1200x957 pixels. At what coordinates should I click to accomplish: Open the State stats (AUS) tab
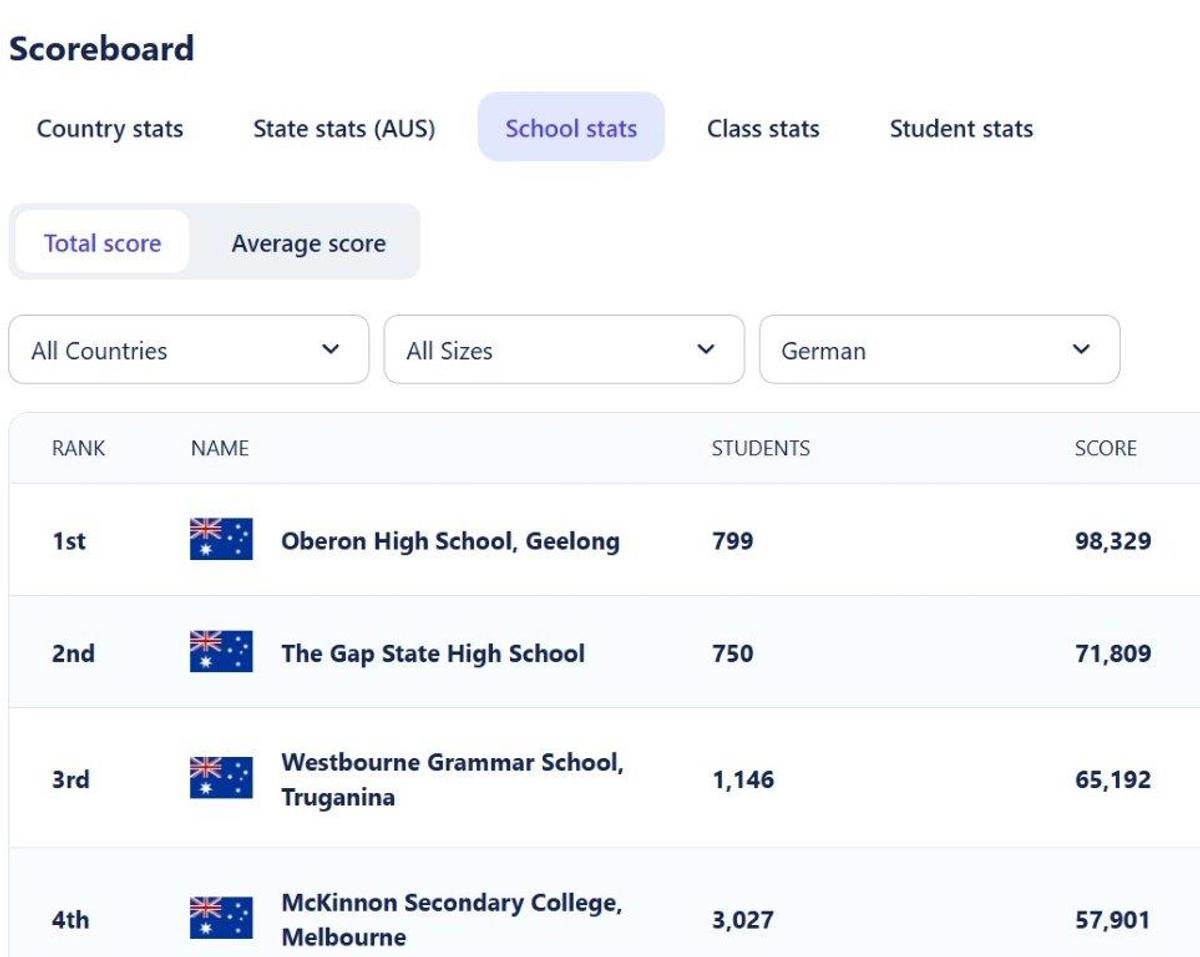344,128
